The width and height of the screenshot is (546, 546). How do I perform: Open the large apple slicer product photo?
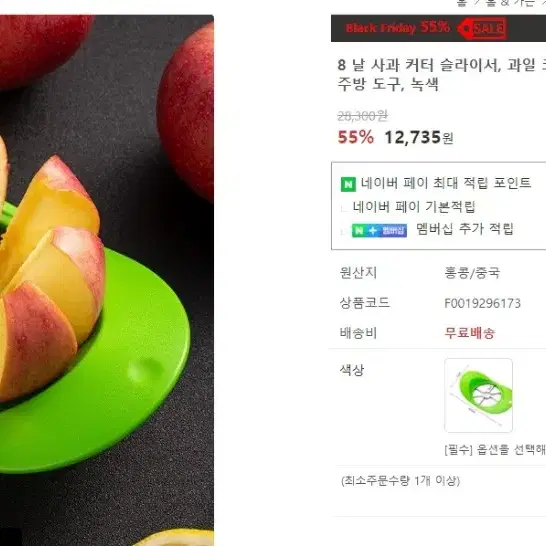107,280
